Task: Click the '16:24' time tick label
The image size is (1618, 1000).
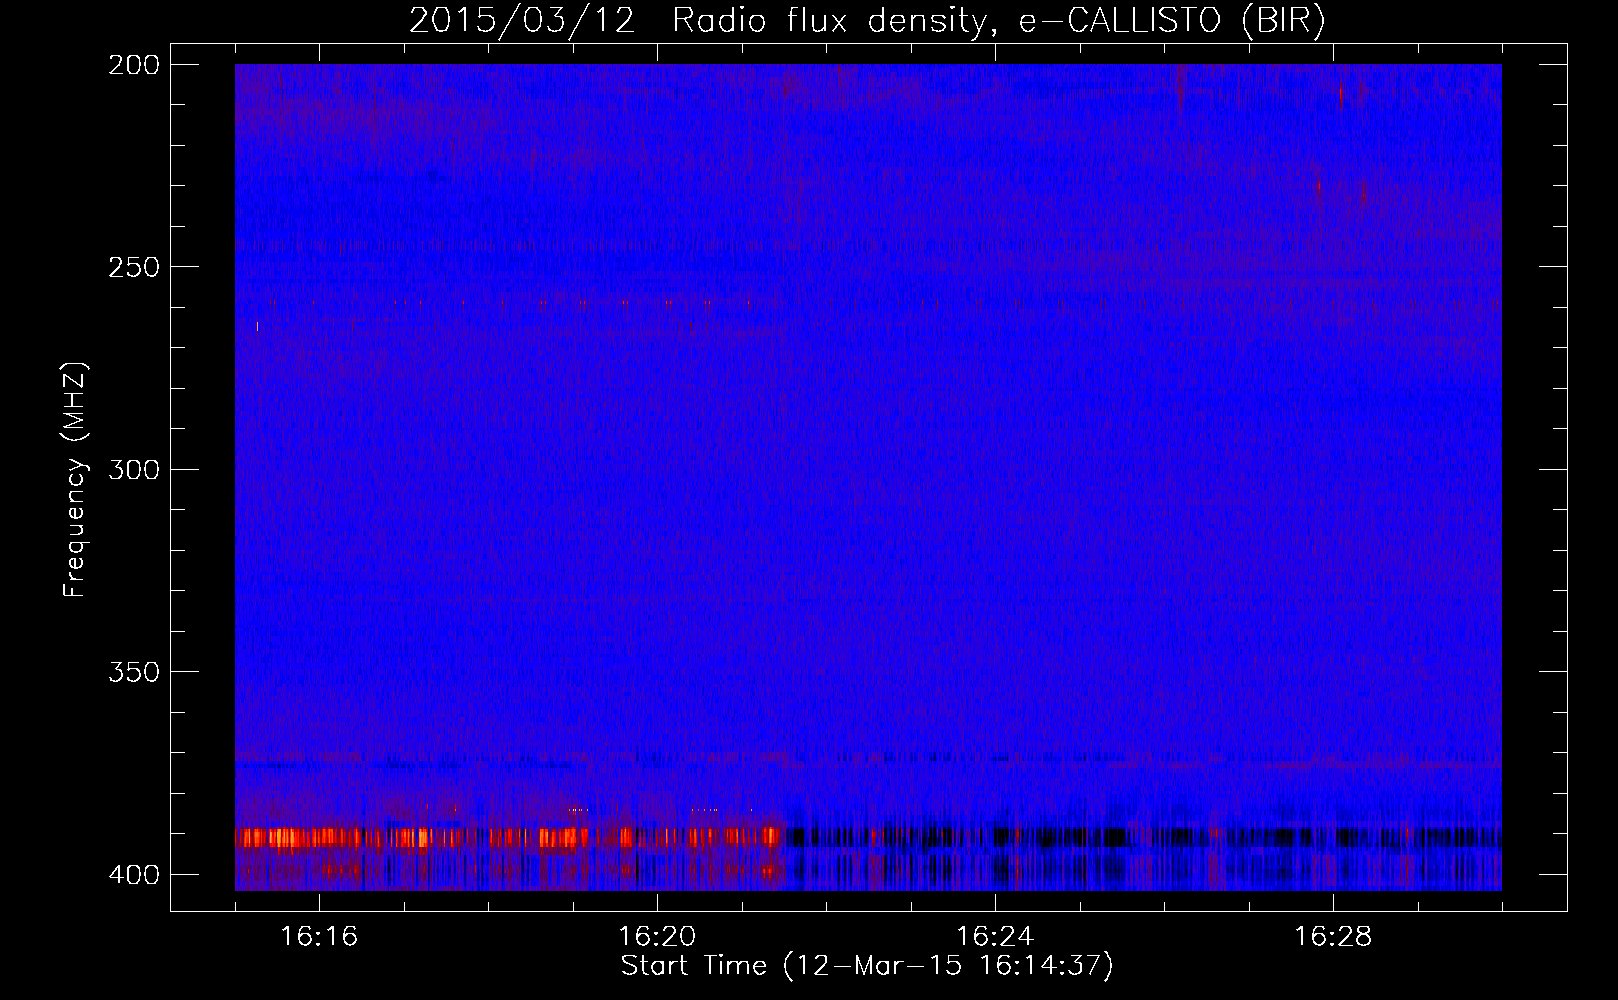Action: point(995,937)
